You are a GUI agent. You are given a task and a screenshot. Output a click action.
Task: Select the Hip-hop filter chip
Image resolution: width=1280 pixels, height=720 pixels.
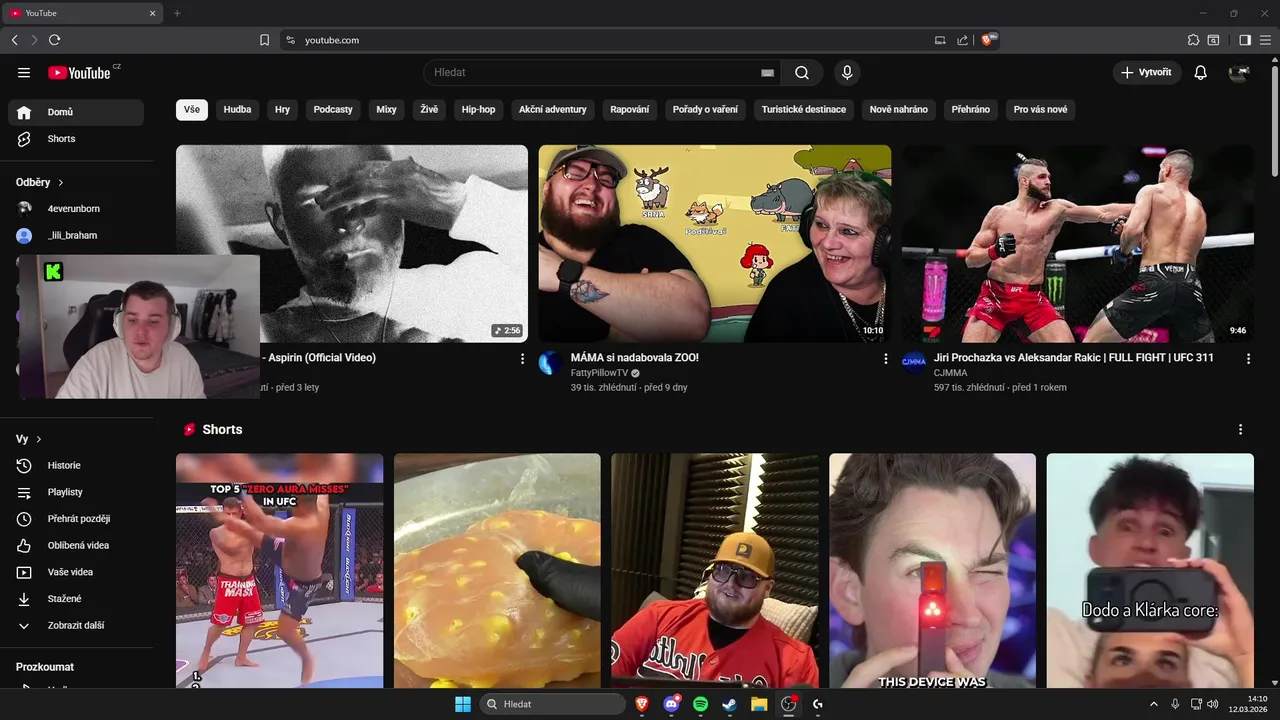click(x=478, y=109)
